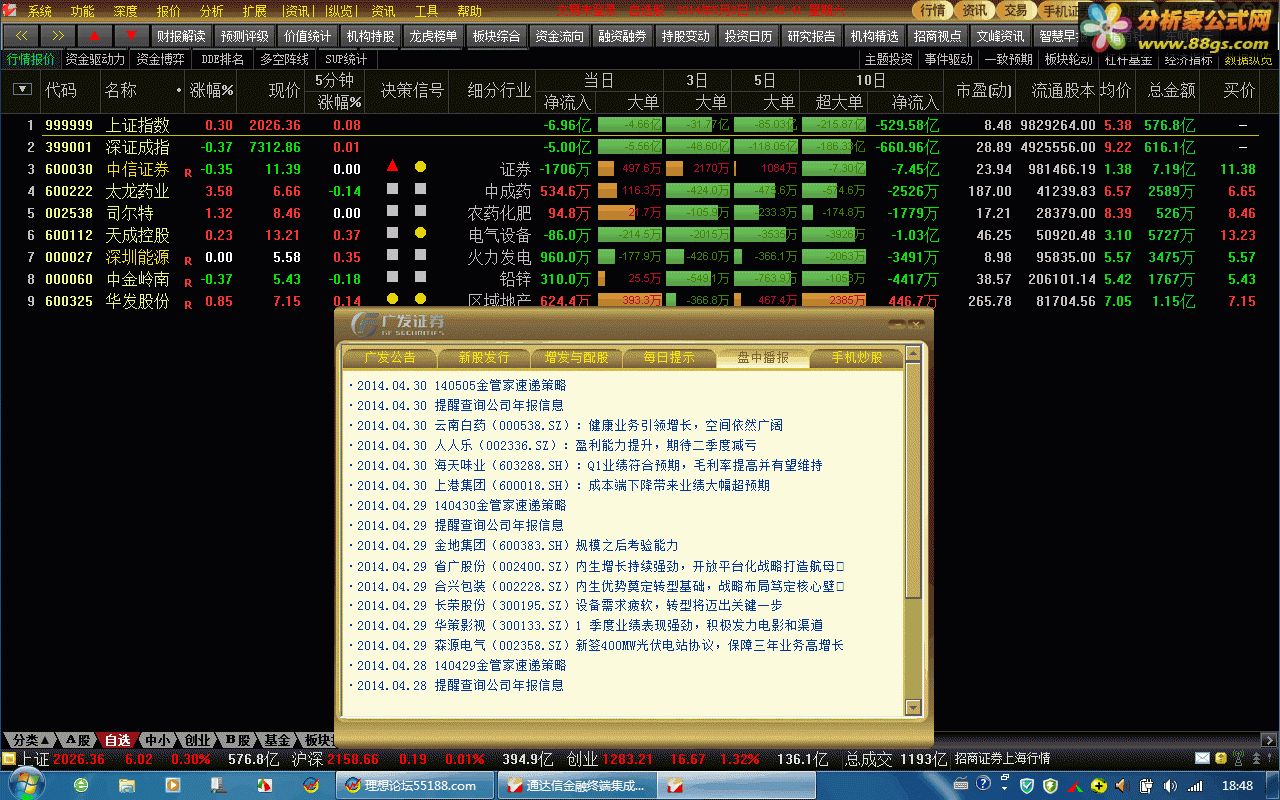
Task: Open 持股变动 from the toolbar
Action: point(685,36)
